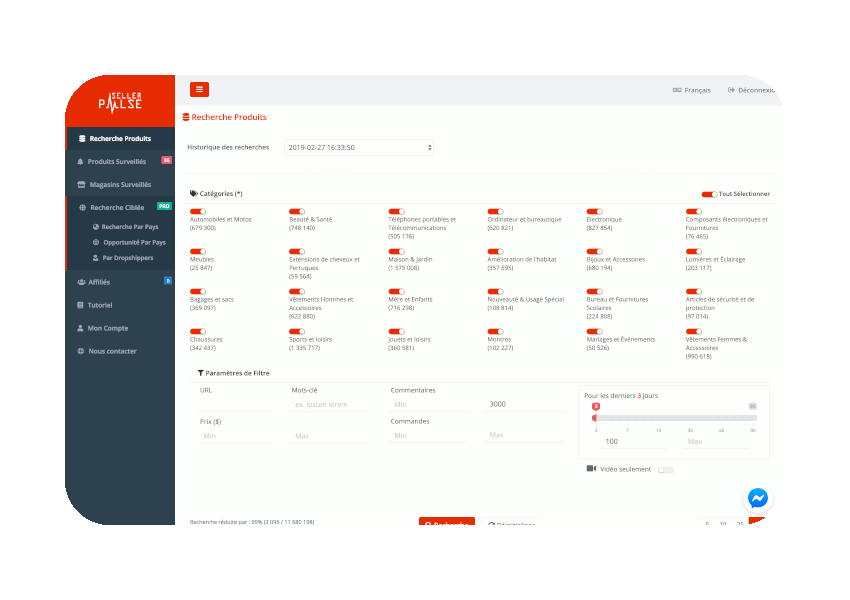Click the icon beside Opportunité Par Pays
Image resolution: width=850 pixels, height=600 pixels.
(x=96, y=242)
